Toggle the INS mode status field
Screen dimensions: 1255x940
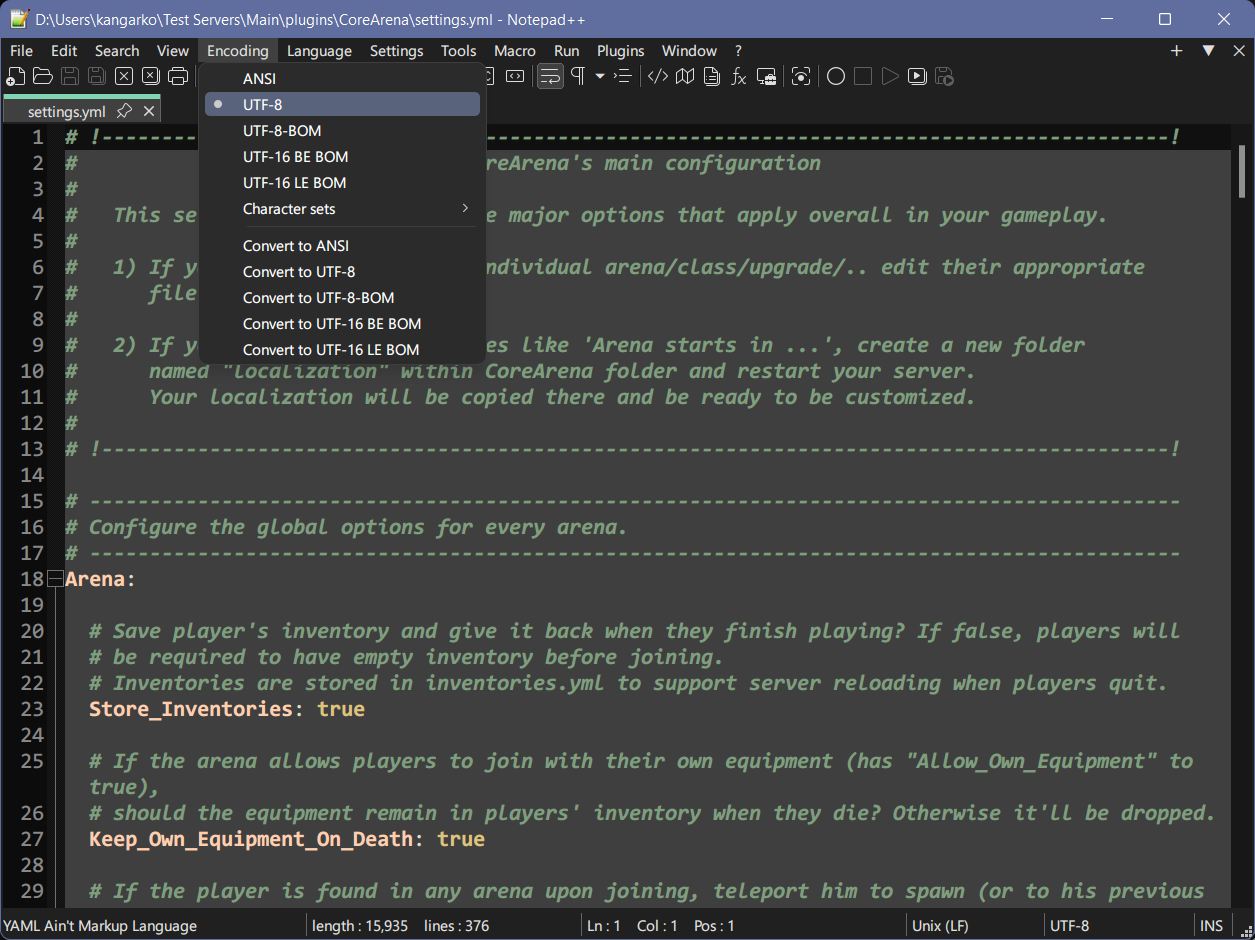pos(1211,926)
